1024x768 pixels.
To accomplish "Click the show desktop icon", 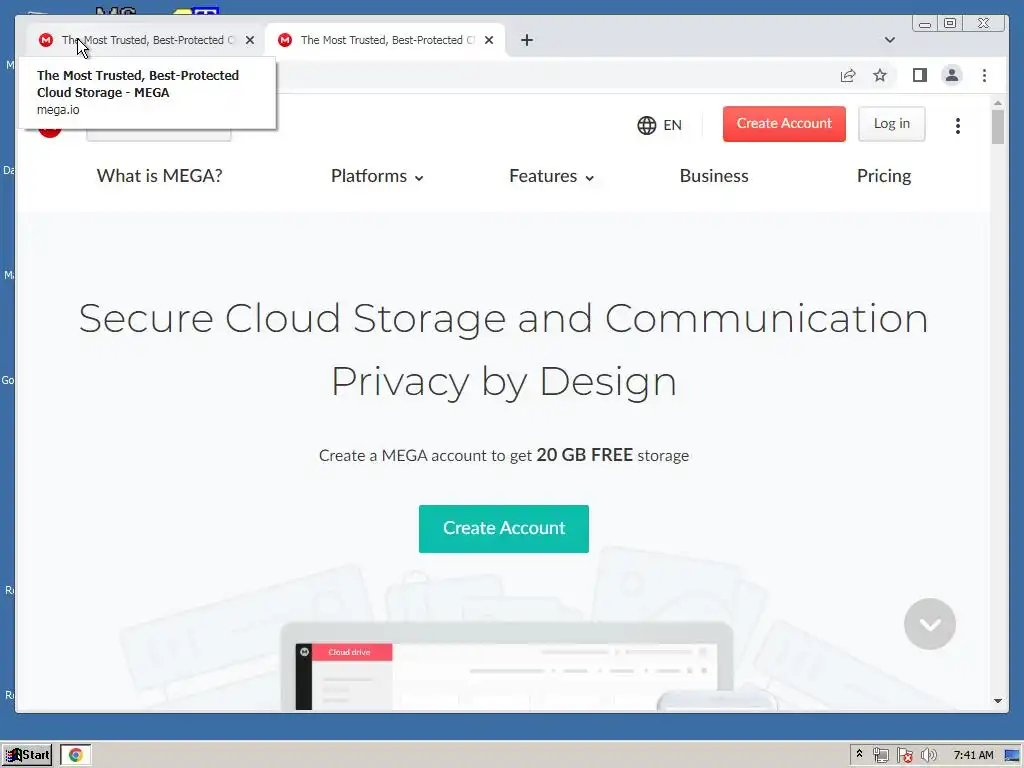I will [1012, 756].
